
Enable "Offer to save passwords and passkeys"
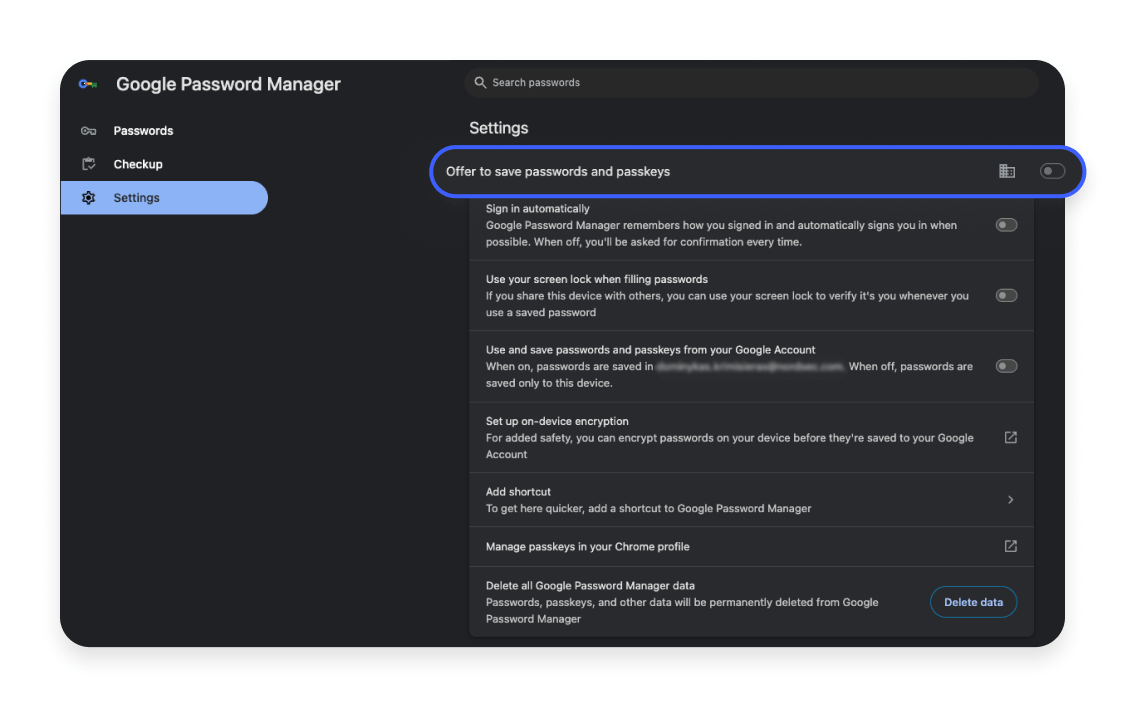[1052, 171]
